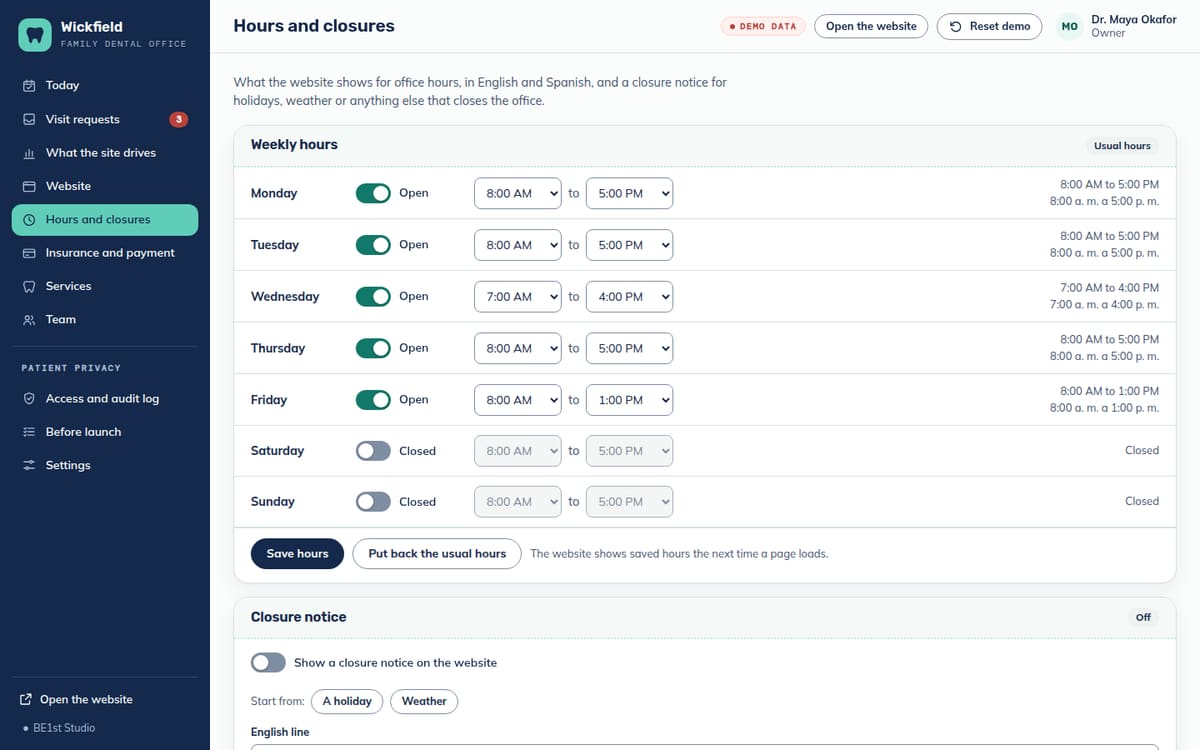Click the MO avatar circle
This screenshot has width=1200, height=750.
[x=1069, y=26]
